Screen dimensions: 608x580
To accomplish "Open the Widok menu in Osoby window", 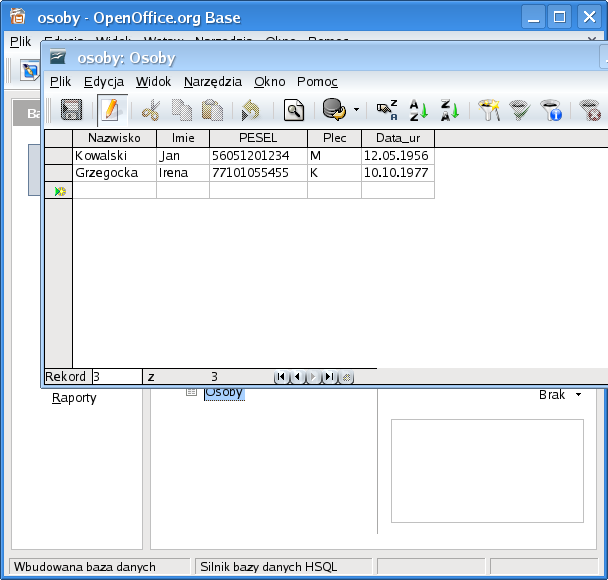I will [154, 82].
